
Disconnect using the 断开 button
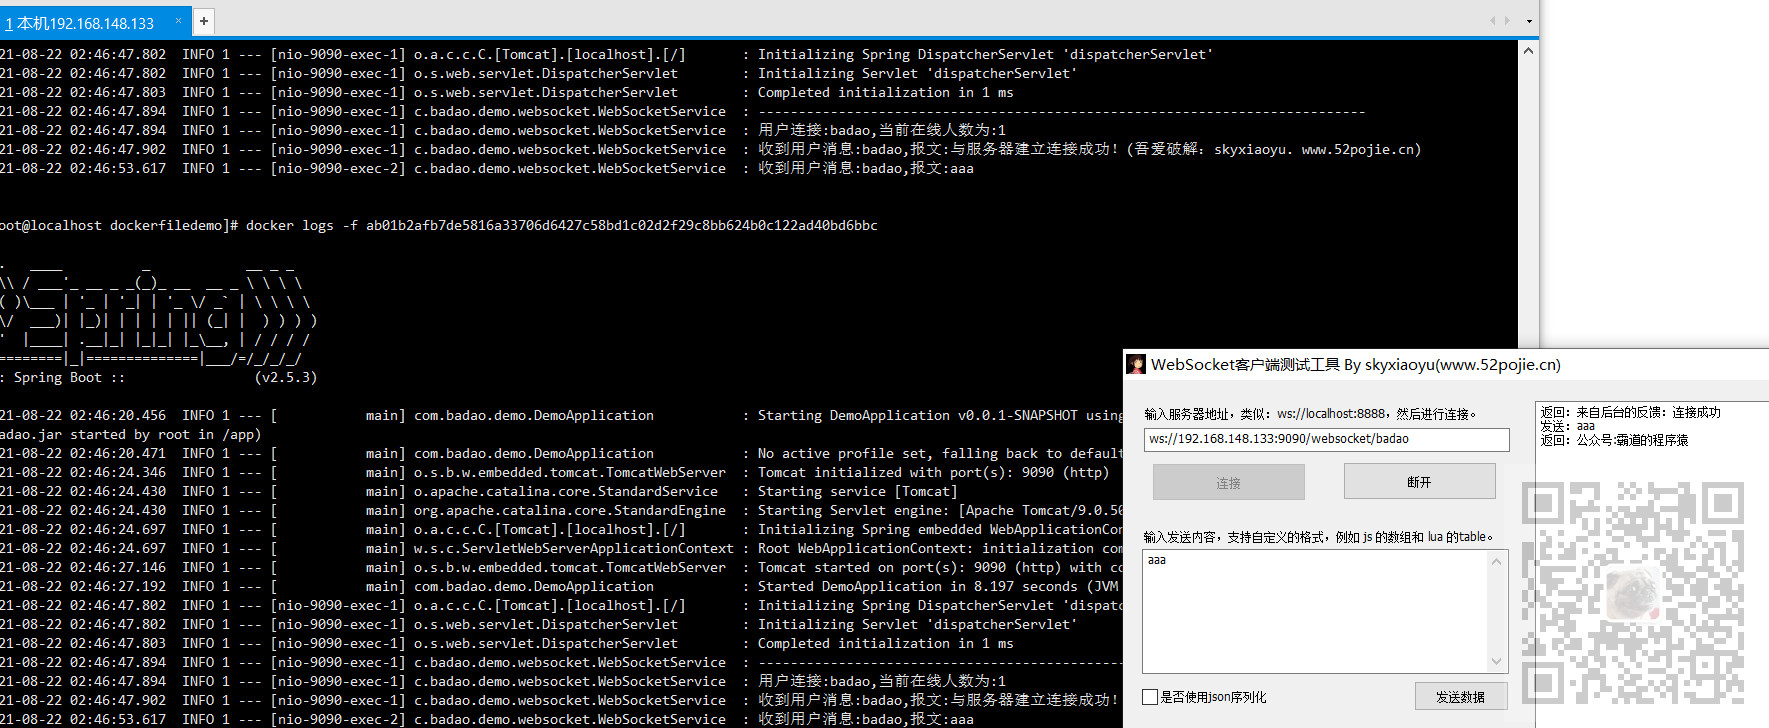point(1419,481)
